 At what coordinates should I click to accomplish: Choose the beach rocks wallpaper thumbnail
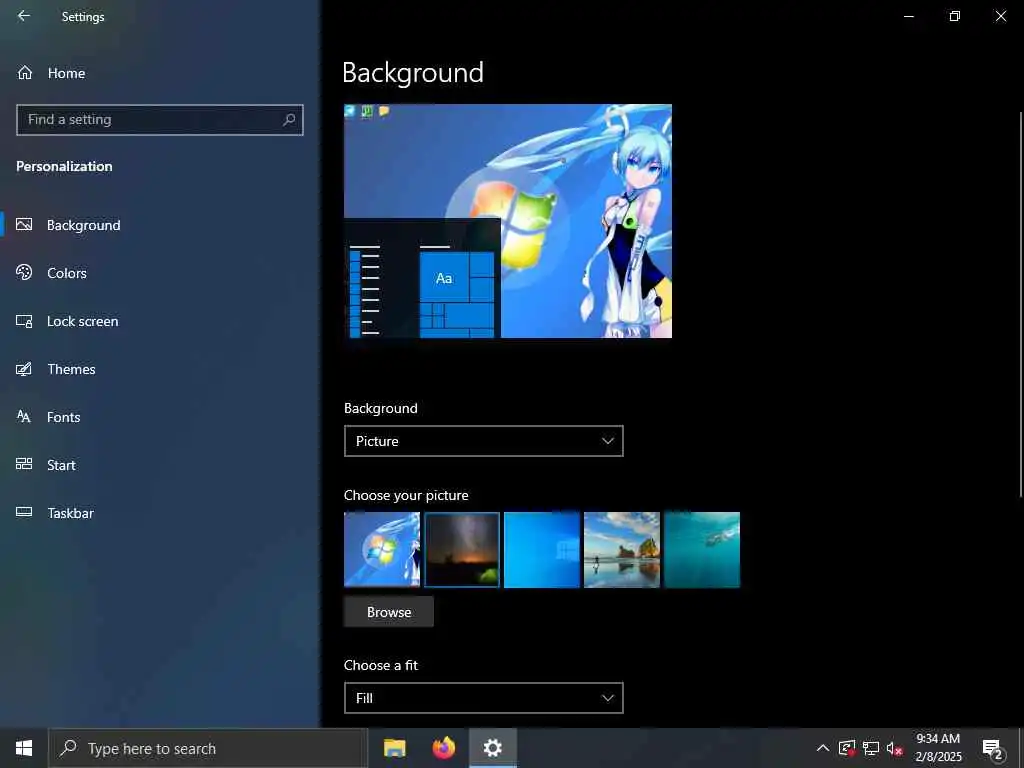[622, 550]
